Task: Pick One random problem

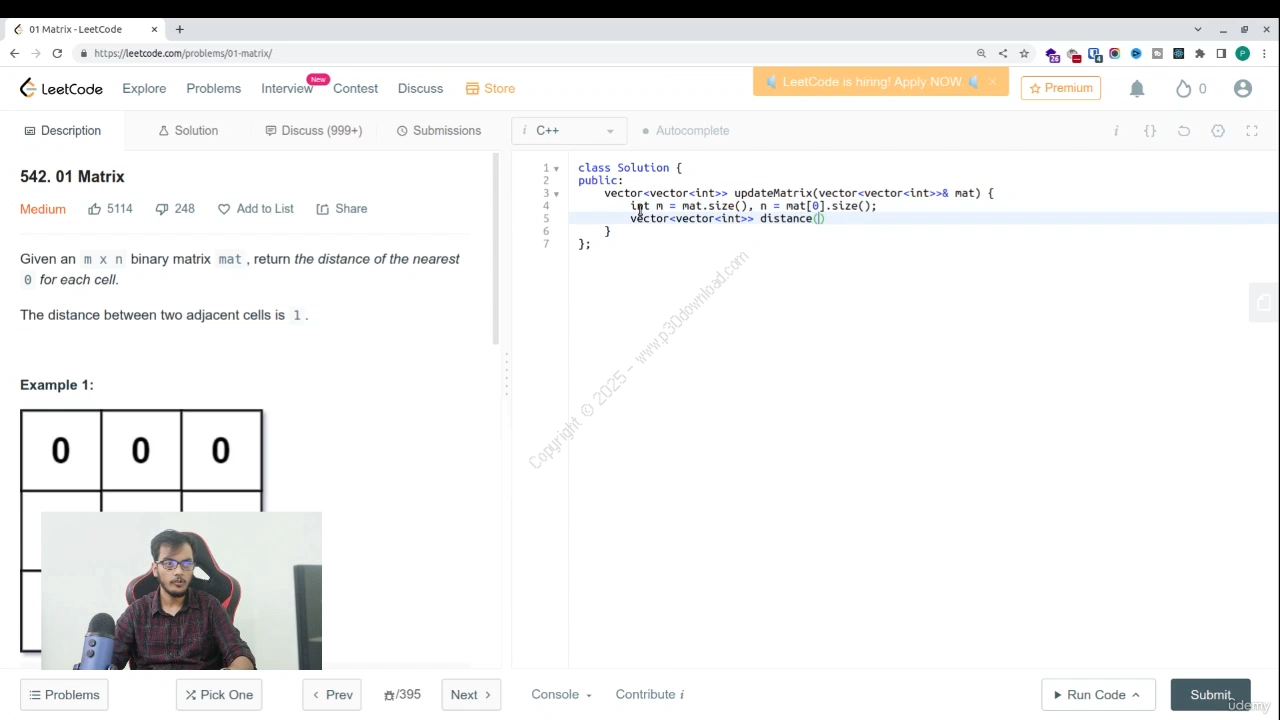Action: [x=219, y=695]
